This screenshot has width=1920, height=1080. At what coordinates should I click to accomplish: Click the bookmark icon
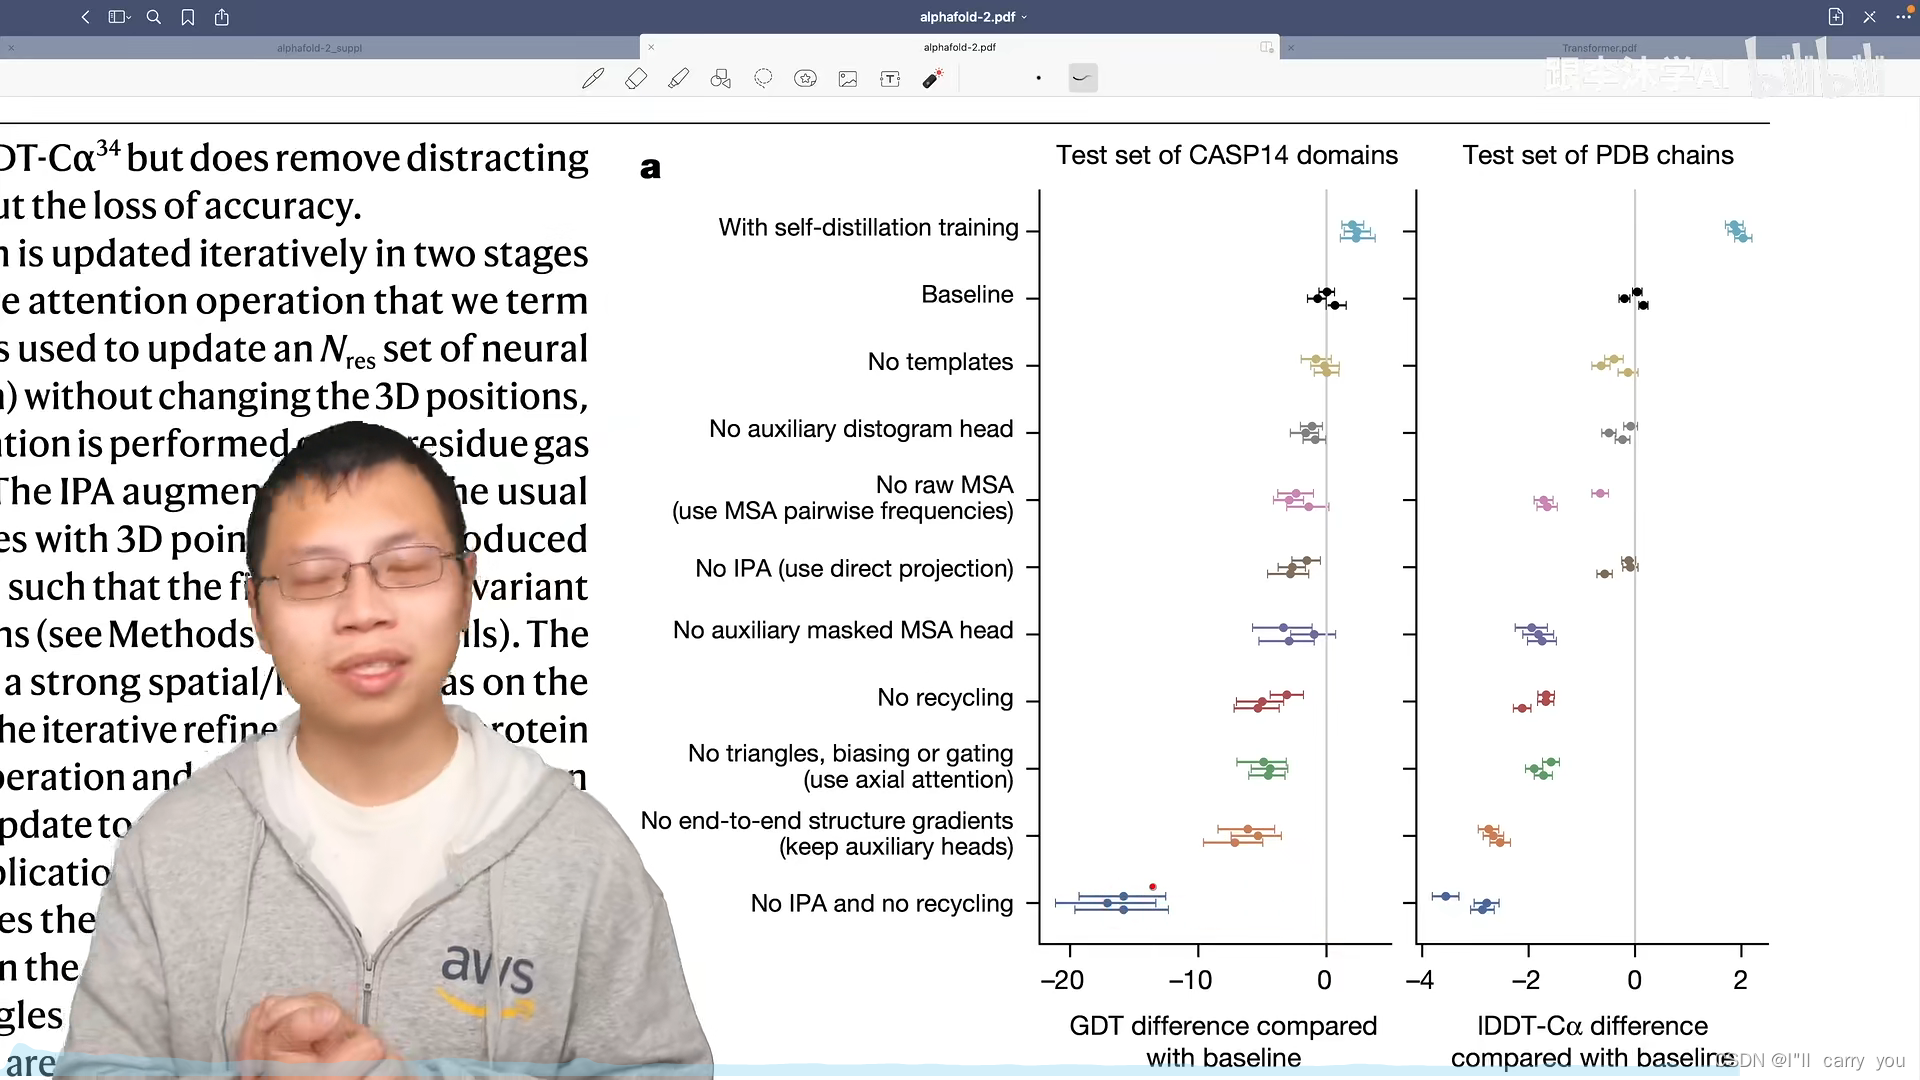click(188, 17)
